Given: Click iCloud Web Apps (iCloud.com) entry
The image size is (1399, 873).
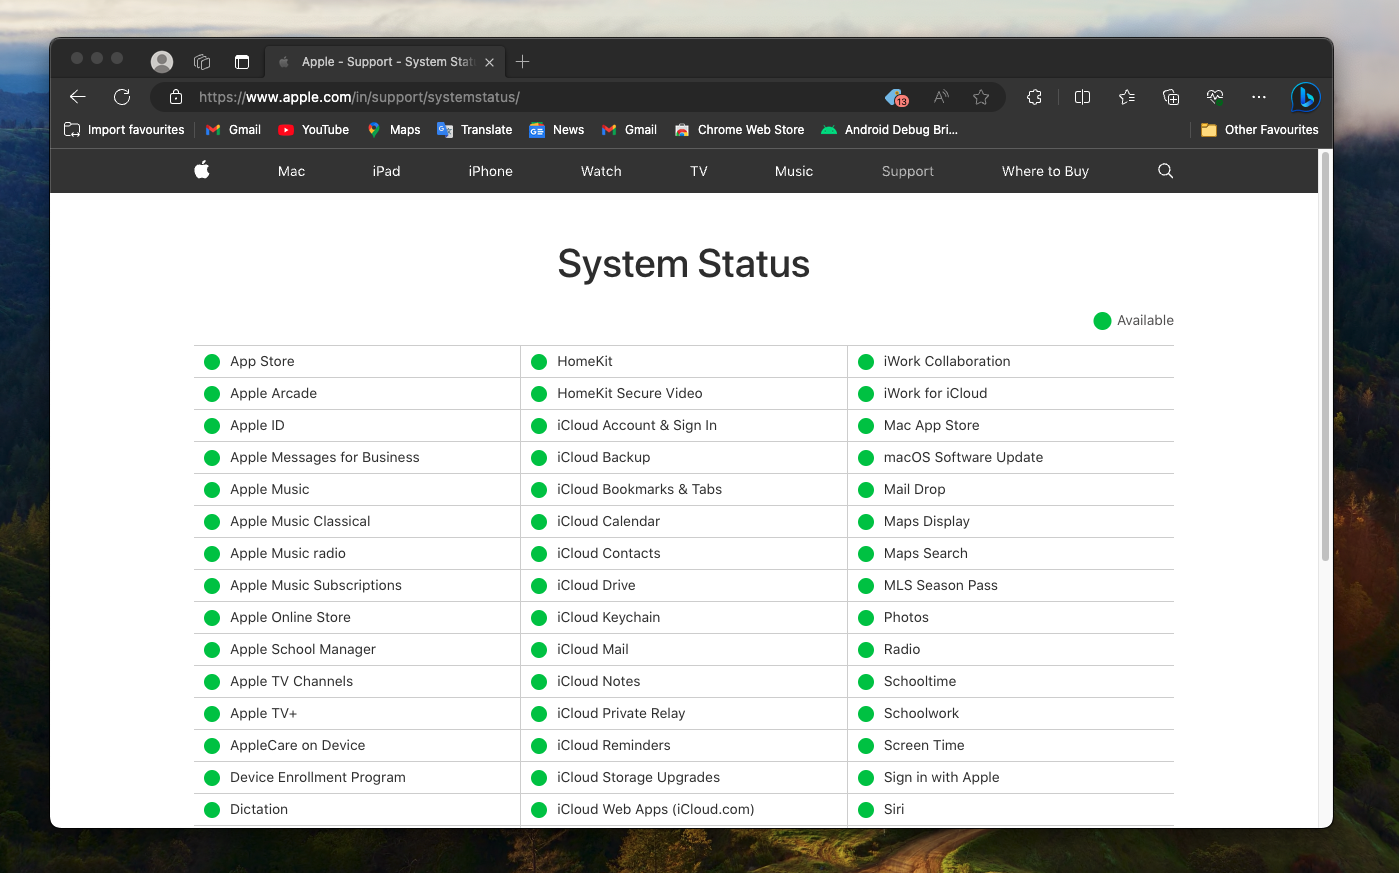Looking at the screenshot, I should (684, 809).
